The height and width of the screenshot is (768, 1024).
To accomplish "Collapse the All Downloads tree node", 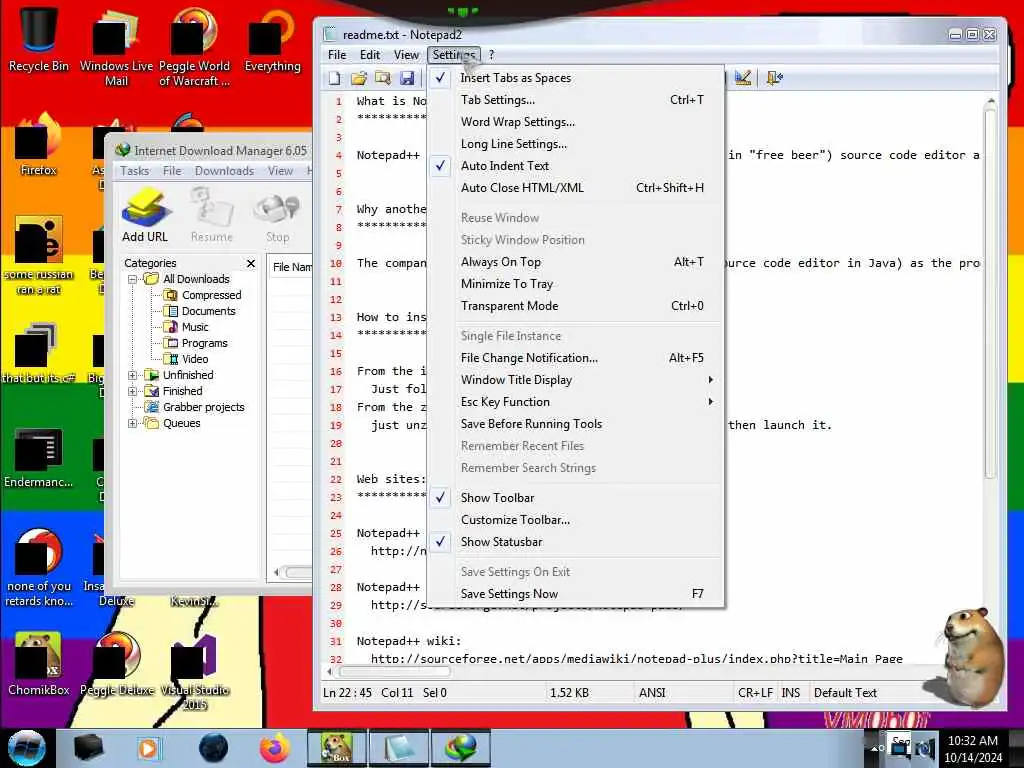I will coord(133,279).
